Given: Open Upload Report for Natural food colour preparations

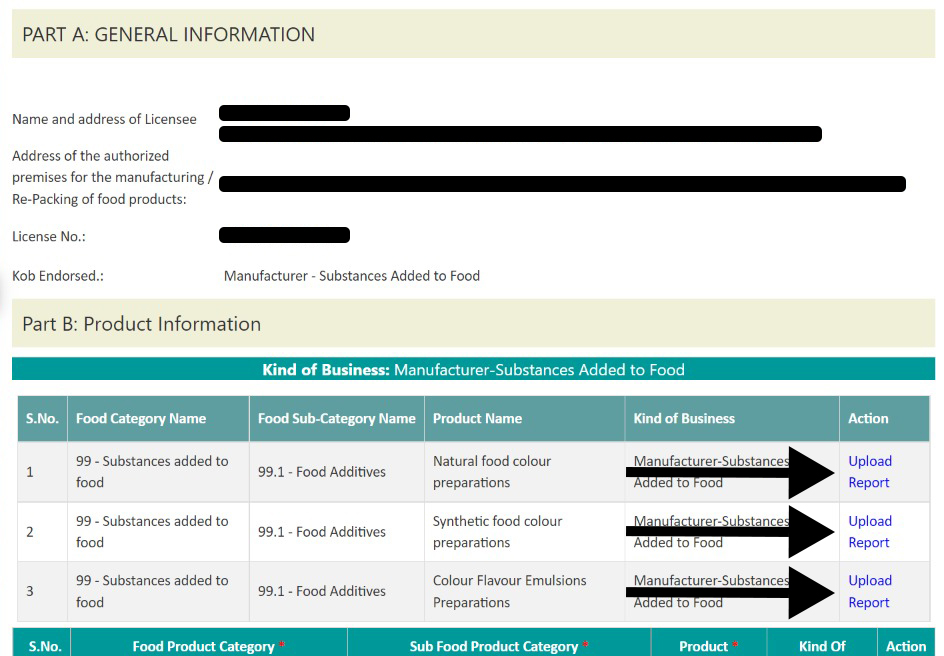Looking at the screenshot, I should point(870,472).
